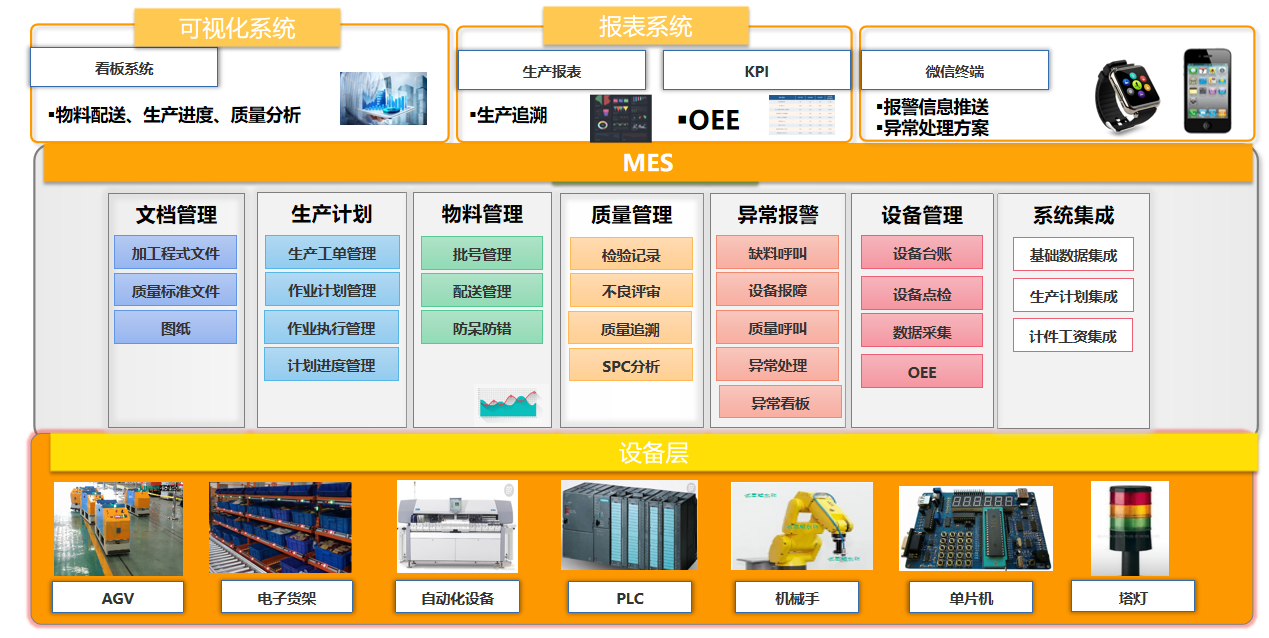
Task: Open 设备台账
Action: pos(922,253)
